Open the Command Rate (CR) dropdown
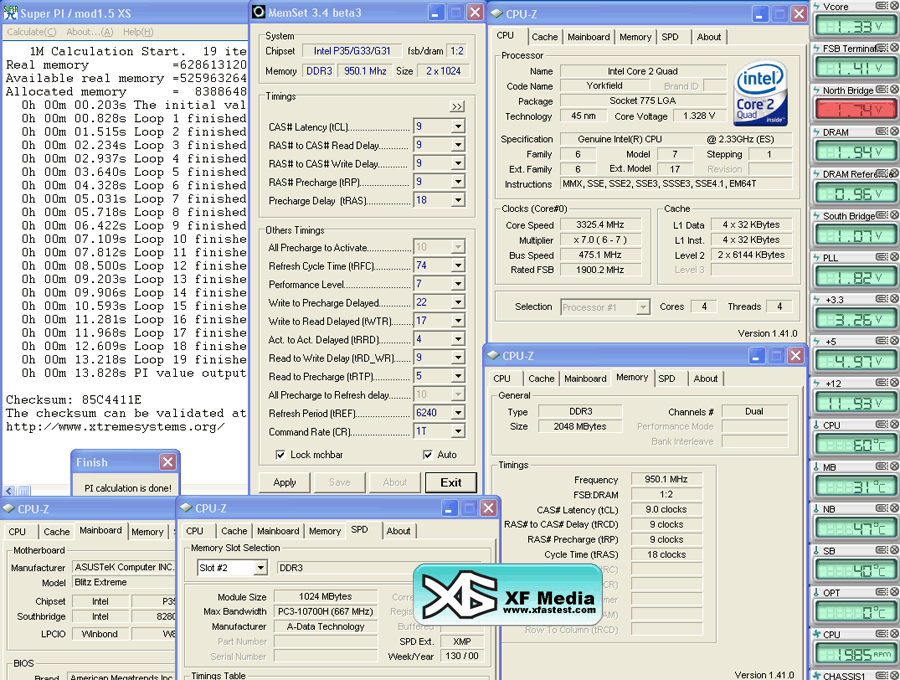 (458, 432)
